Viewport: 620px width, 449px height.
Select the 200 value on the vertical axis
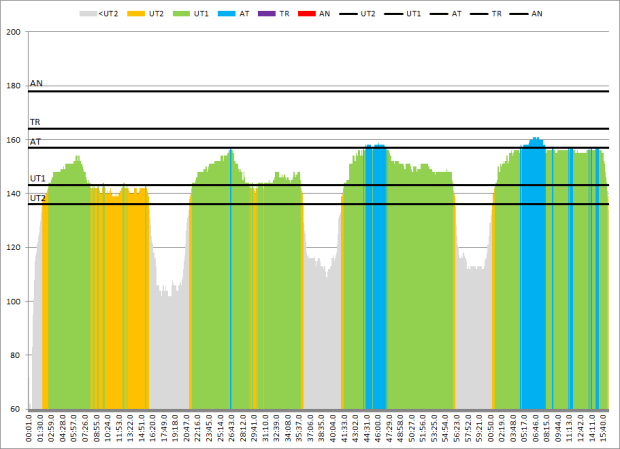pos(14,32)
